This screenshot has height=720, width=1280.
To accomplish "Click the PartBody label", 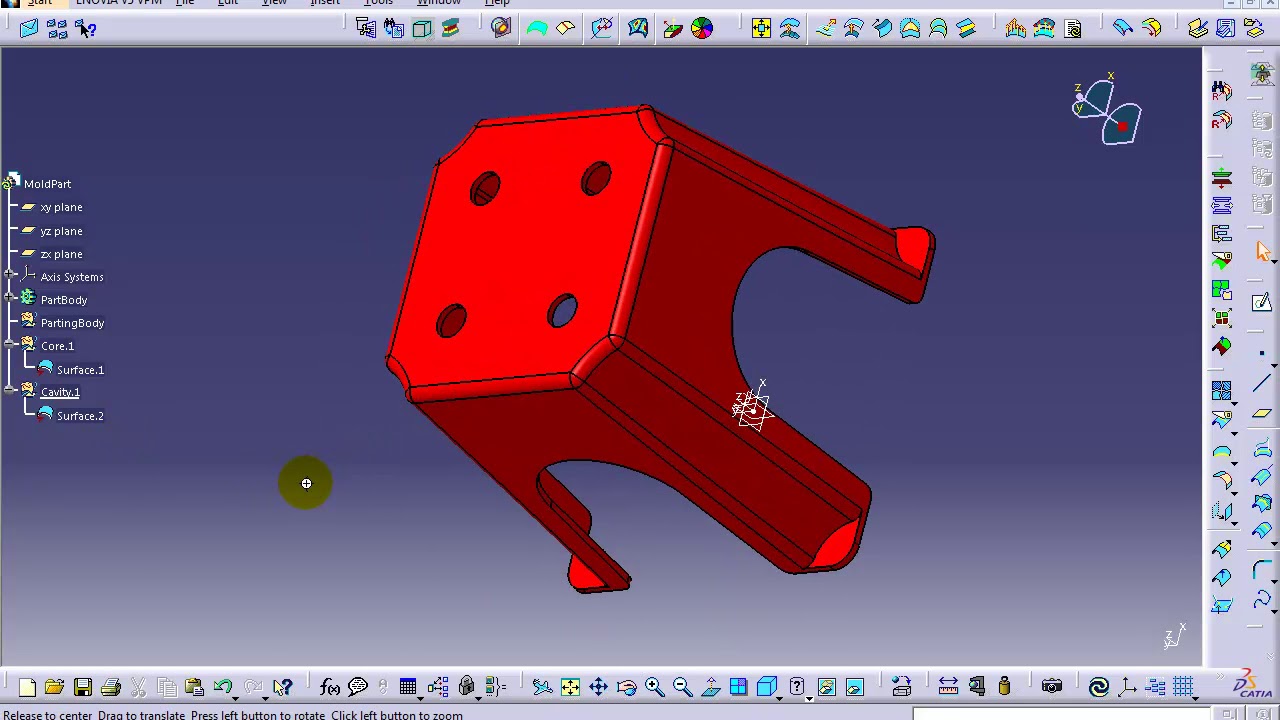I will click(64, 300).
